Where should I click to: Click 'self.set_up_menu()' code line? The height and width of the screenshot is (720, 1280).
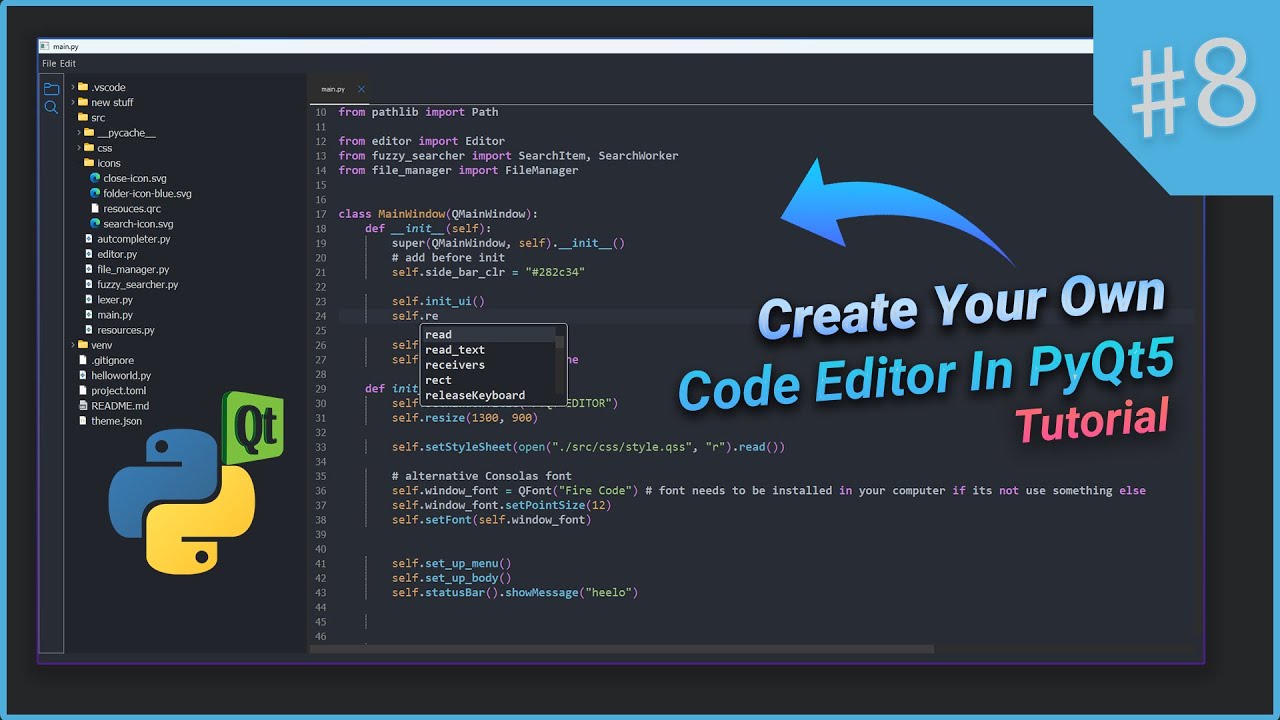tap(451, 563)
